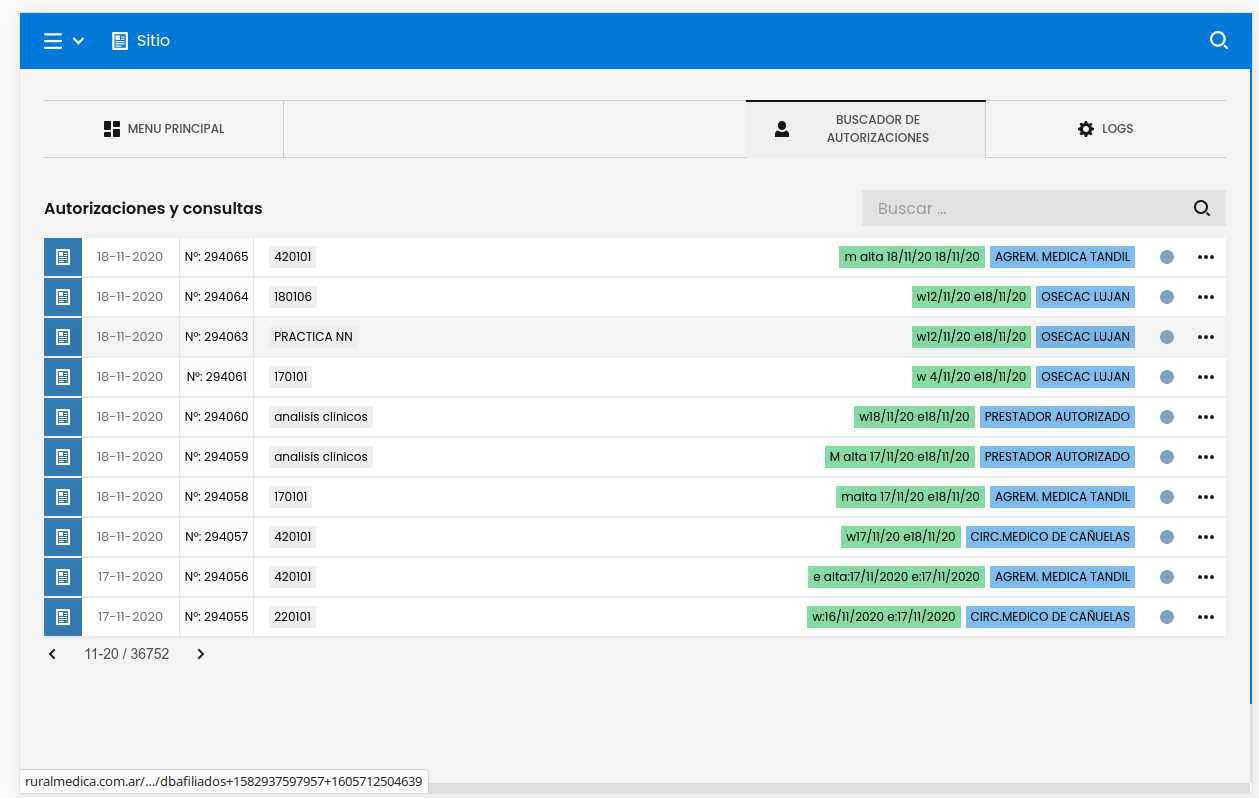The width and height of the screenshot is (1259, 798).
Task: Open the three-dot menu for Nº 294057
Action: coord(1206,537)
